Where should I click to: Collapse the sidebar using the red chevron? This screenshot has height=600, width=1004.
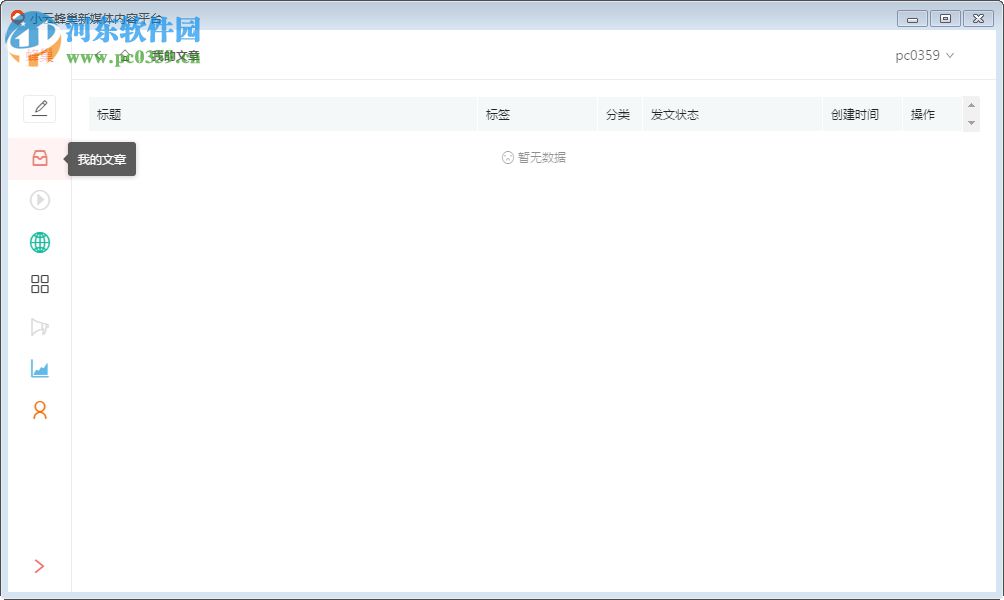(39, 566)
